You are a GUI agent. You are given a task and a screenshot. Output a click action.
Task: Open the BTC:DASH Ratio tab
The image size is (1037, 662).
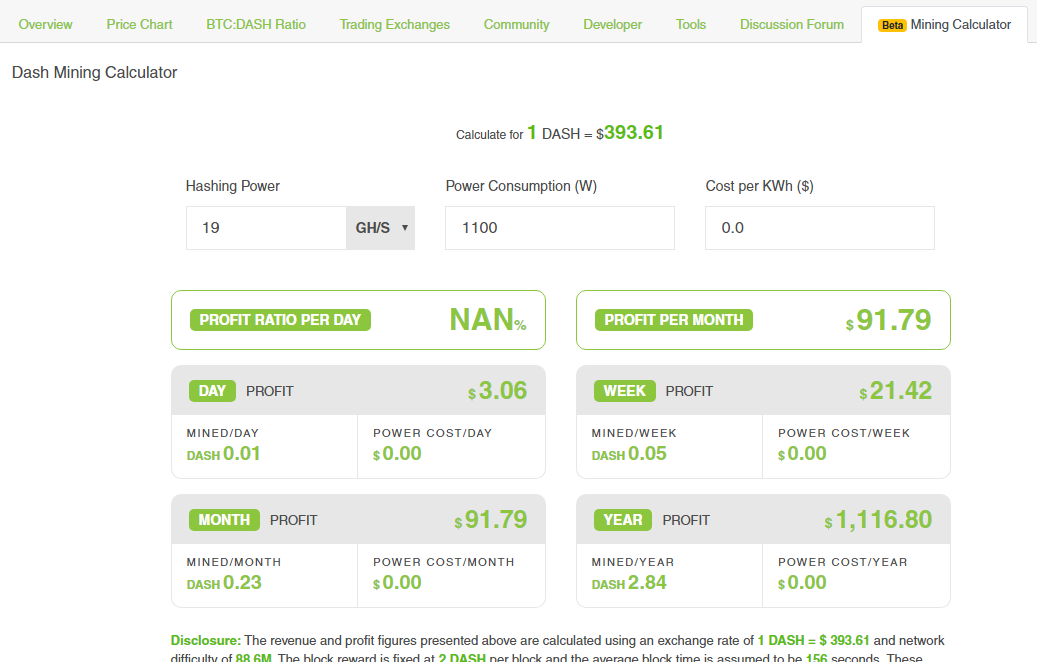tap(256, 24)
